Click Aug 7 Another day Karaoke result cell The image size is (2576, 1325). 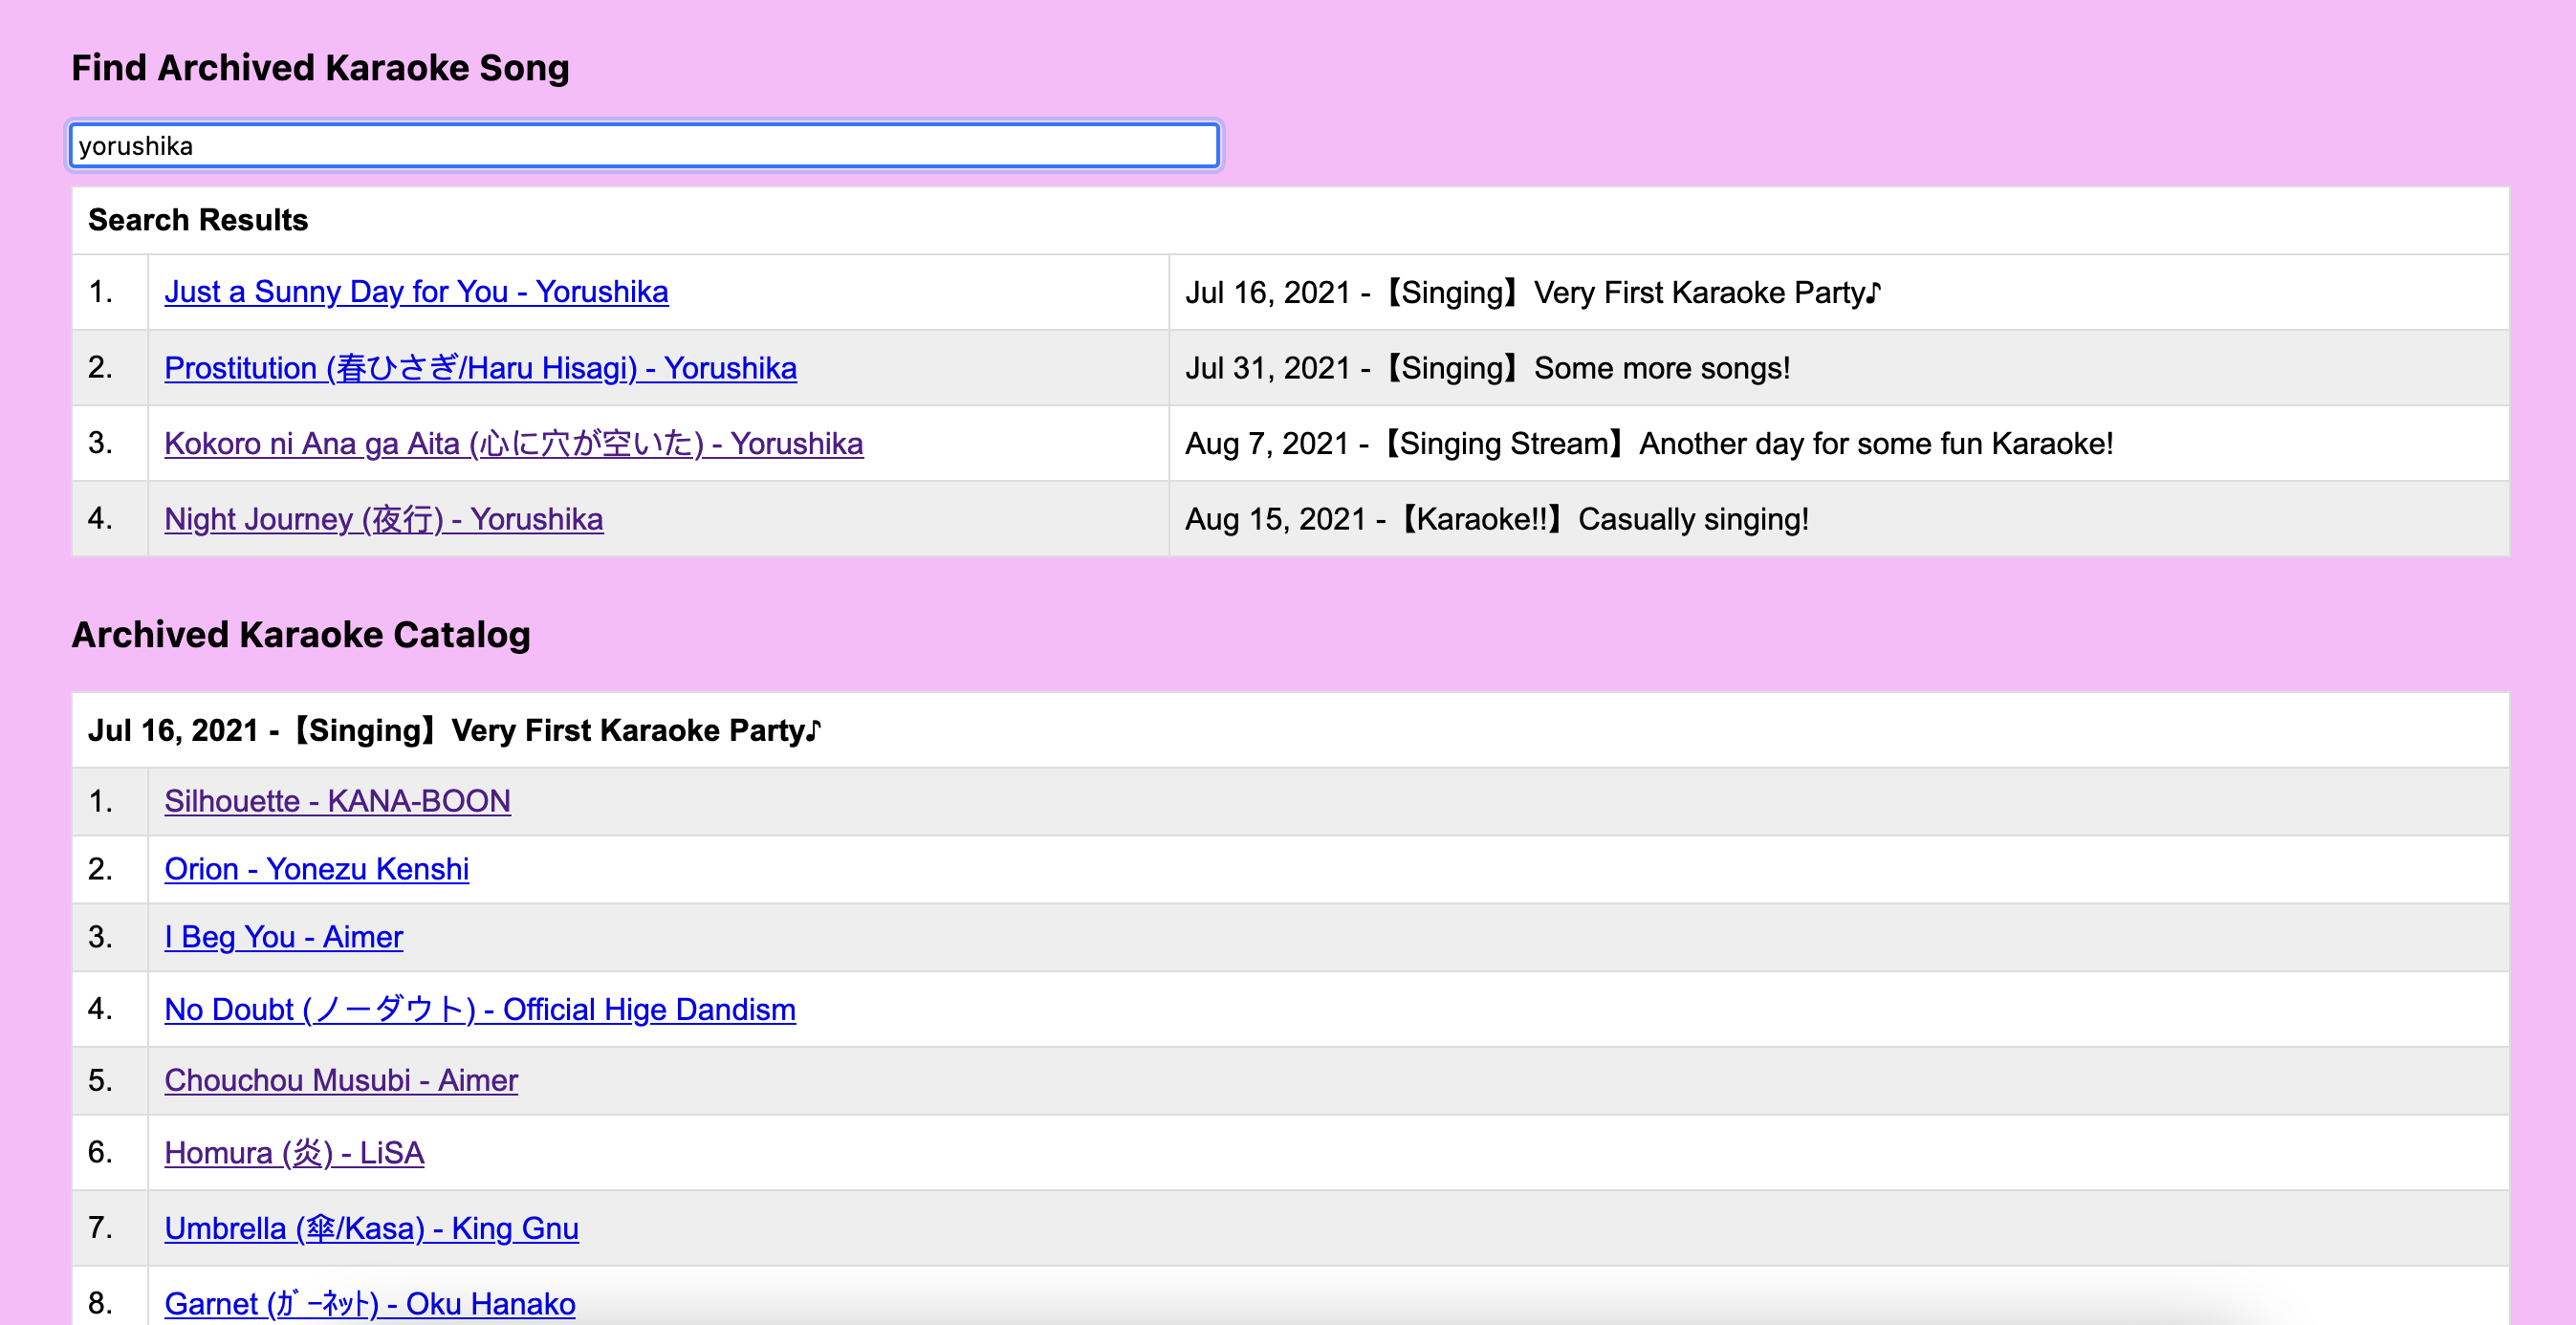(1648, 443)
